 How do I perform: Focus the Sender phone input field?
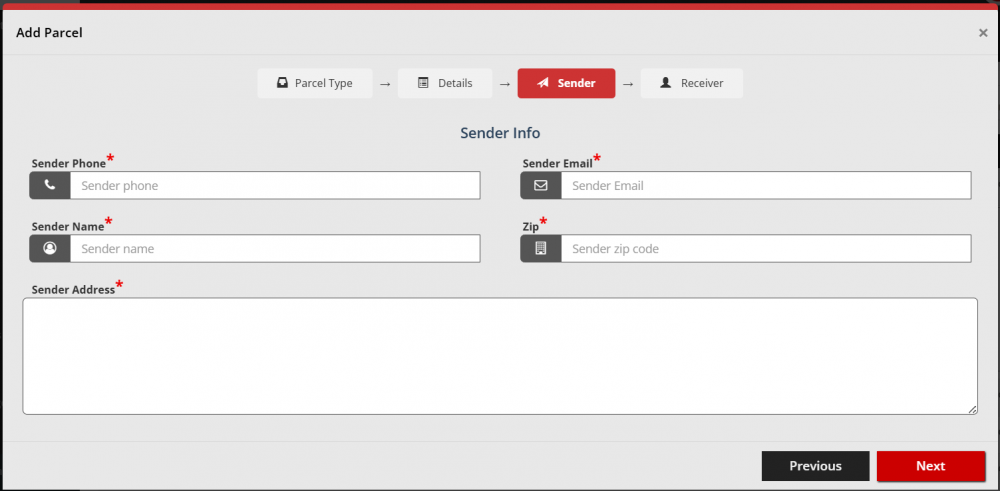click(x=275, y=186)
